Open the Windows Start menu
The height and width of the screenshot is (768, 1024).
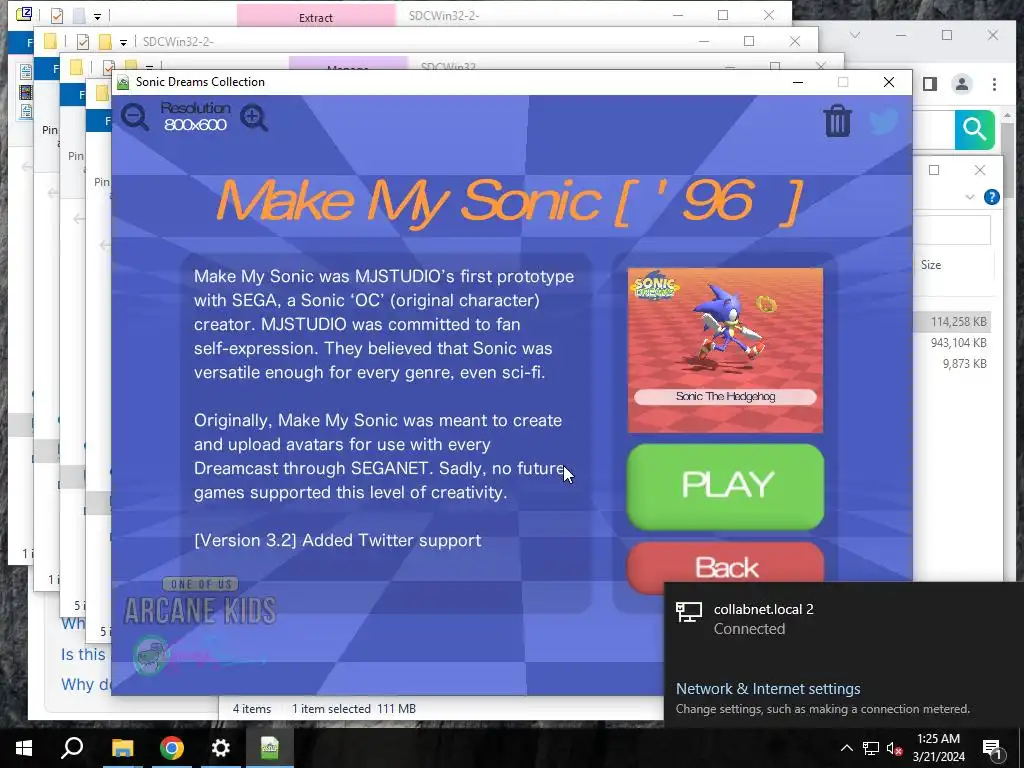[x=24, y=748]
